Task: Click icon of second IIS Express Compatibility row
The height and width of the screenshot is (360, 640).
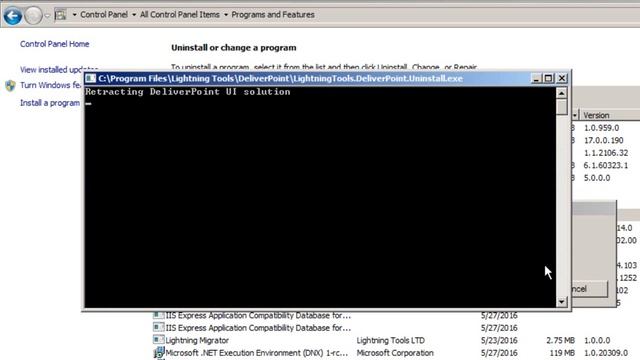Action: pyautogui.click(x=158, y=327)
